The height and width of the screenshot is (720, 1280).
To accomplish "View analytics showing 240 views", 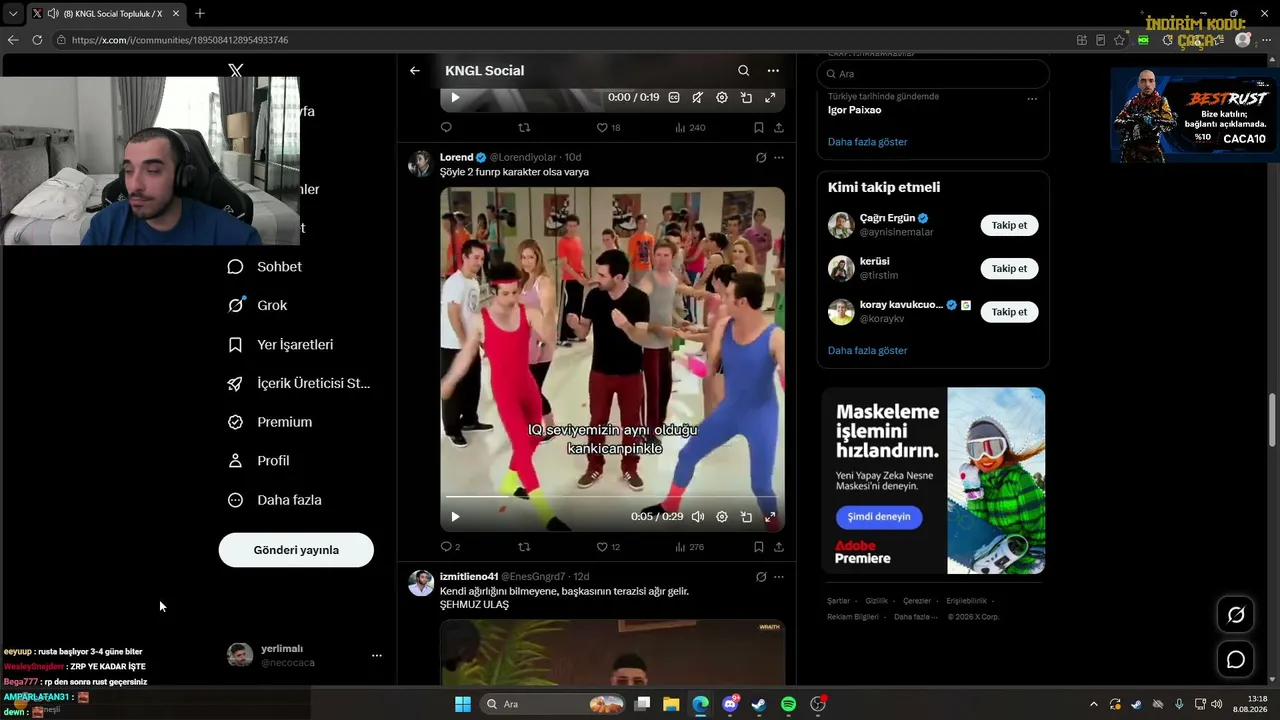I will click(690, 128).
